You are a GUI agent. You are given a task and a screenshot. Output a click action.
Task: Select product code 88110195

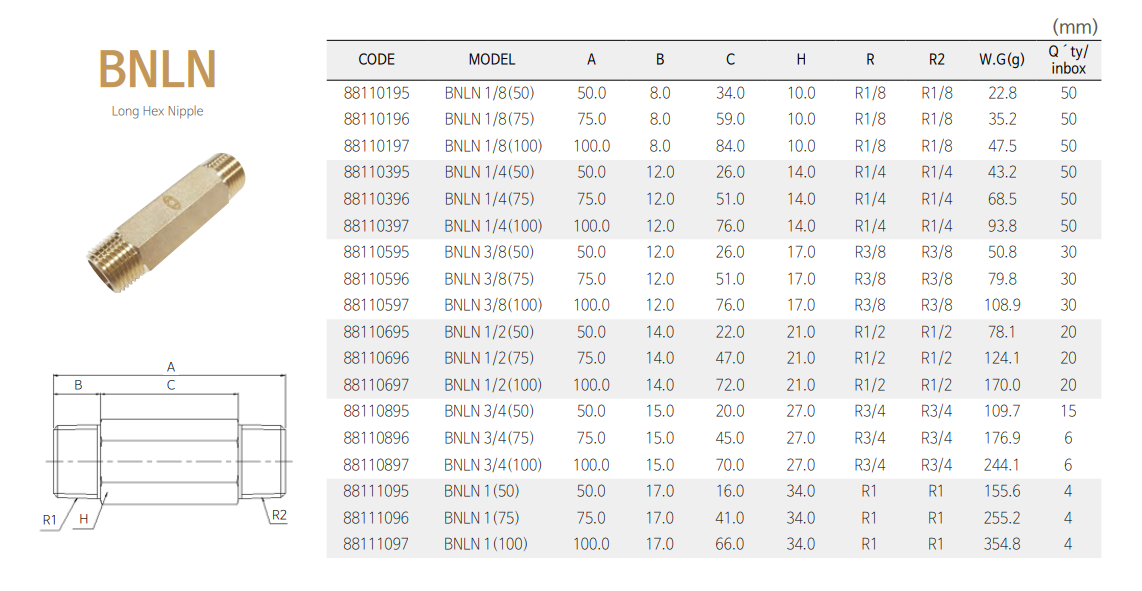(376, 93)
